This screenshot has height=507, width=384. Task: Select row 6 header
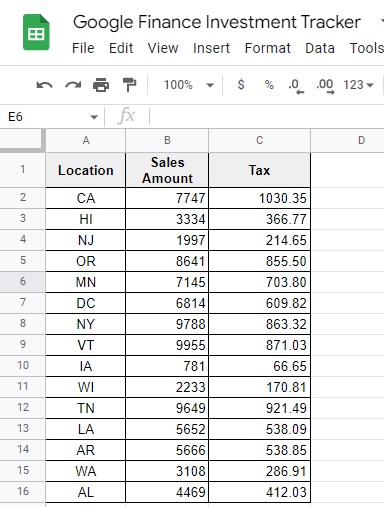point(22,282)
